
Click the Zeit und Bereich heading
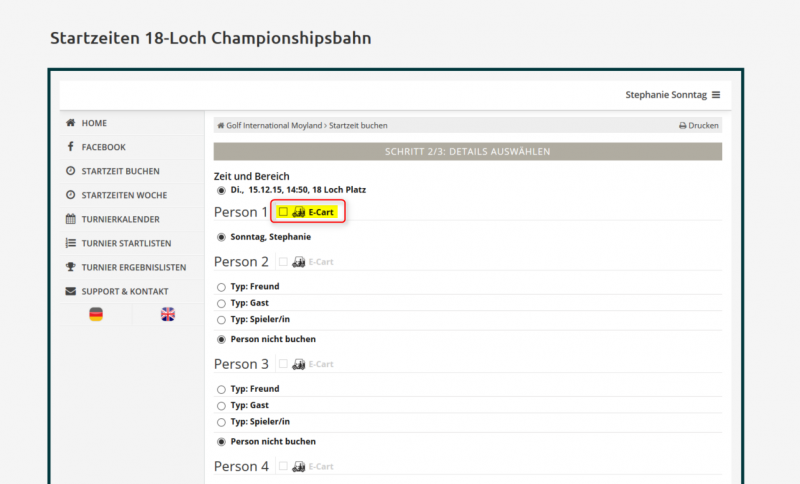252,176
